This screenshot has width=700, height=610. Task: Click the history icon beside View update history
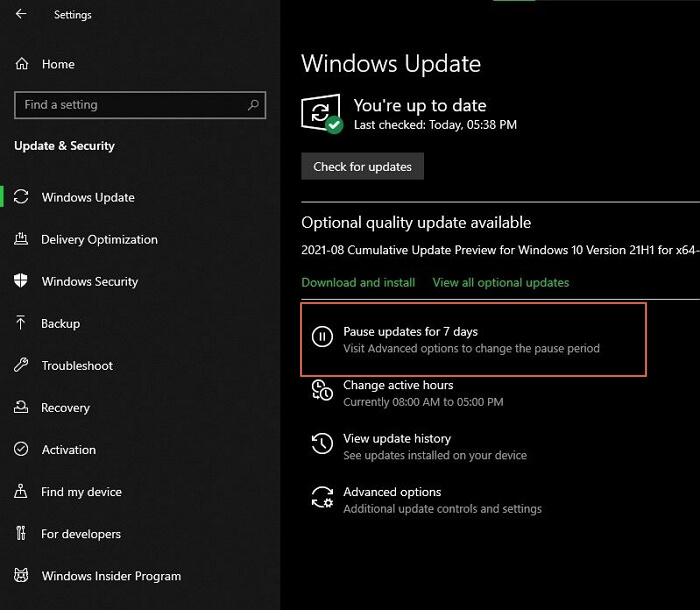click(322, 443)
